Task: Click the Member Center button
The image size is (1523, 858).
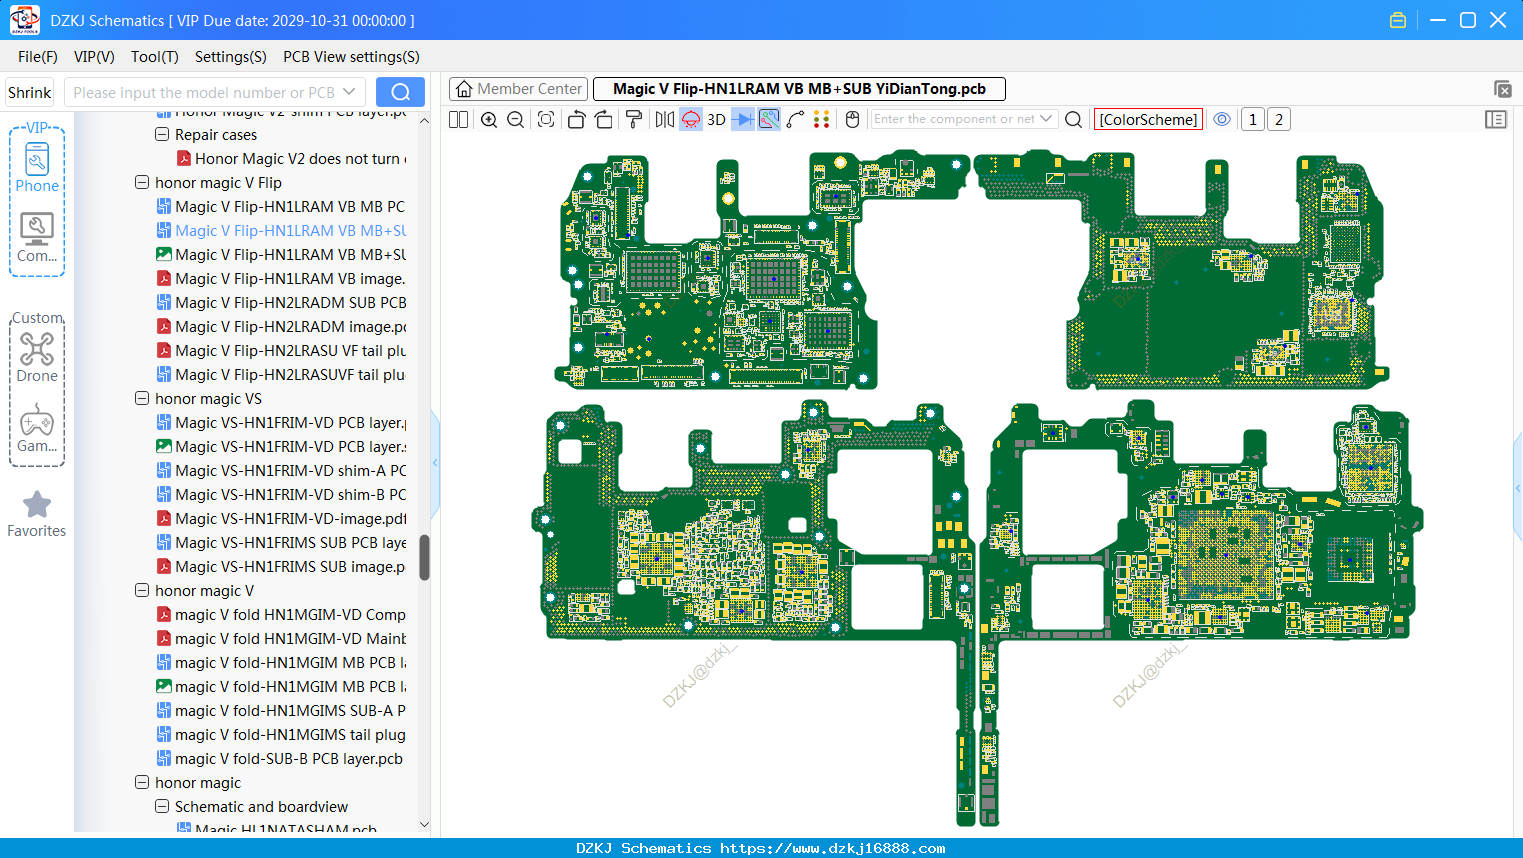Action: point(518,89)
